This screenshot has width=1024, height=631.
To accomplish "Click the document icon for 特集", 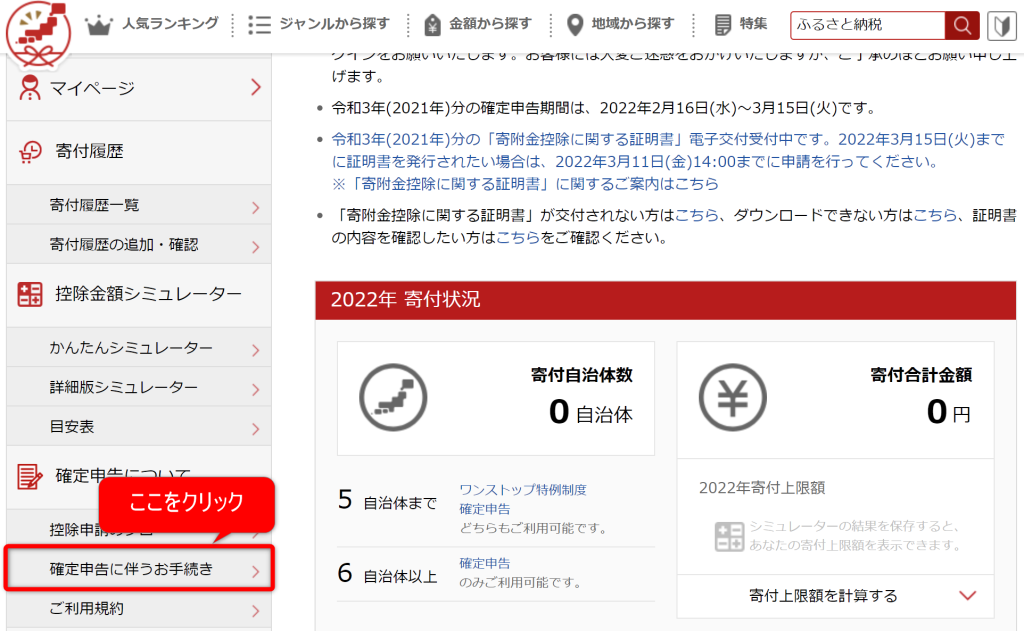I will 723,25.
